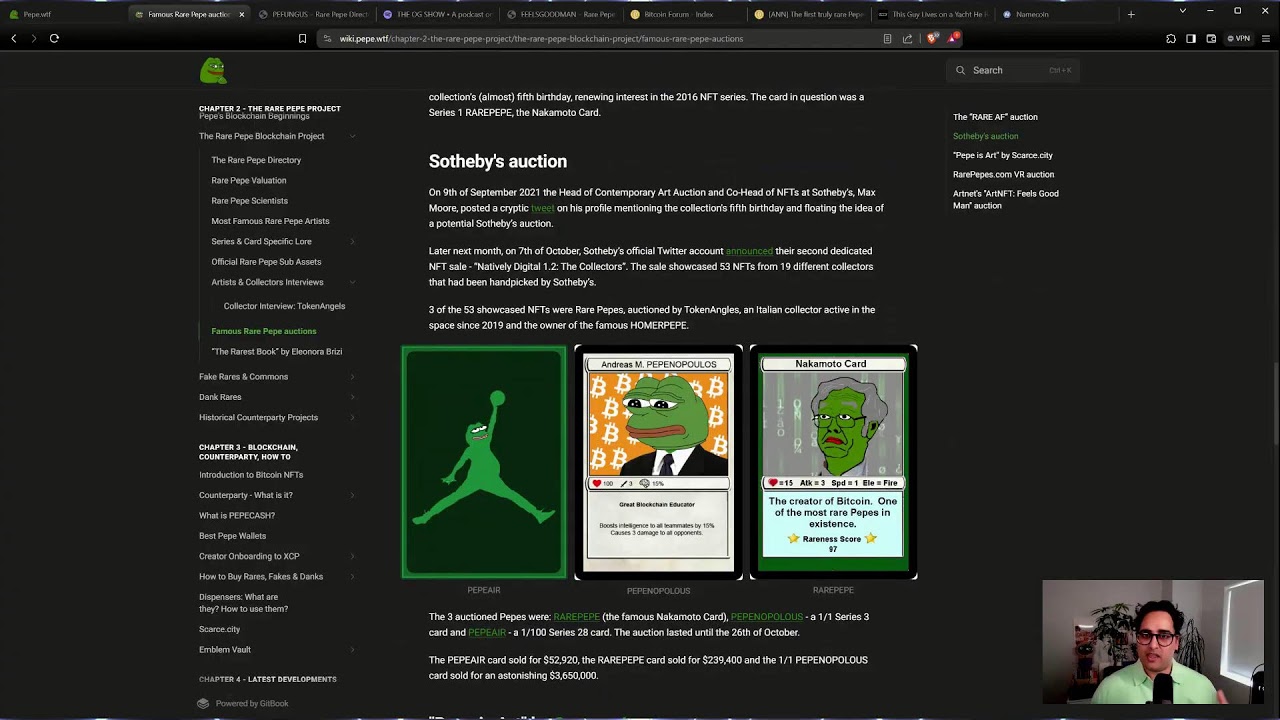Open the tab search dropdown arrow
Screen dimensions: 1280x720
(x=1182, y=11)
